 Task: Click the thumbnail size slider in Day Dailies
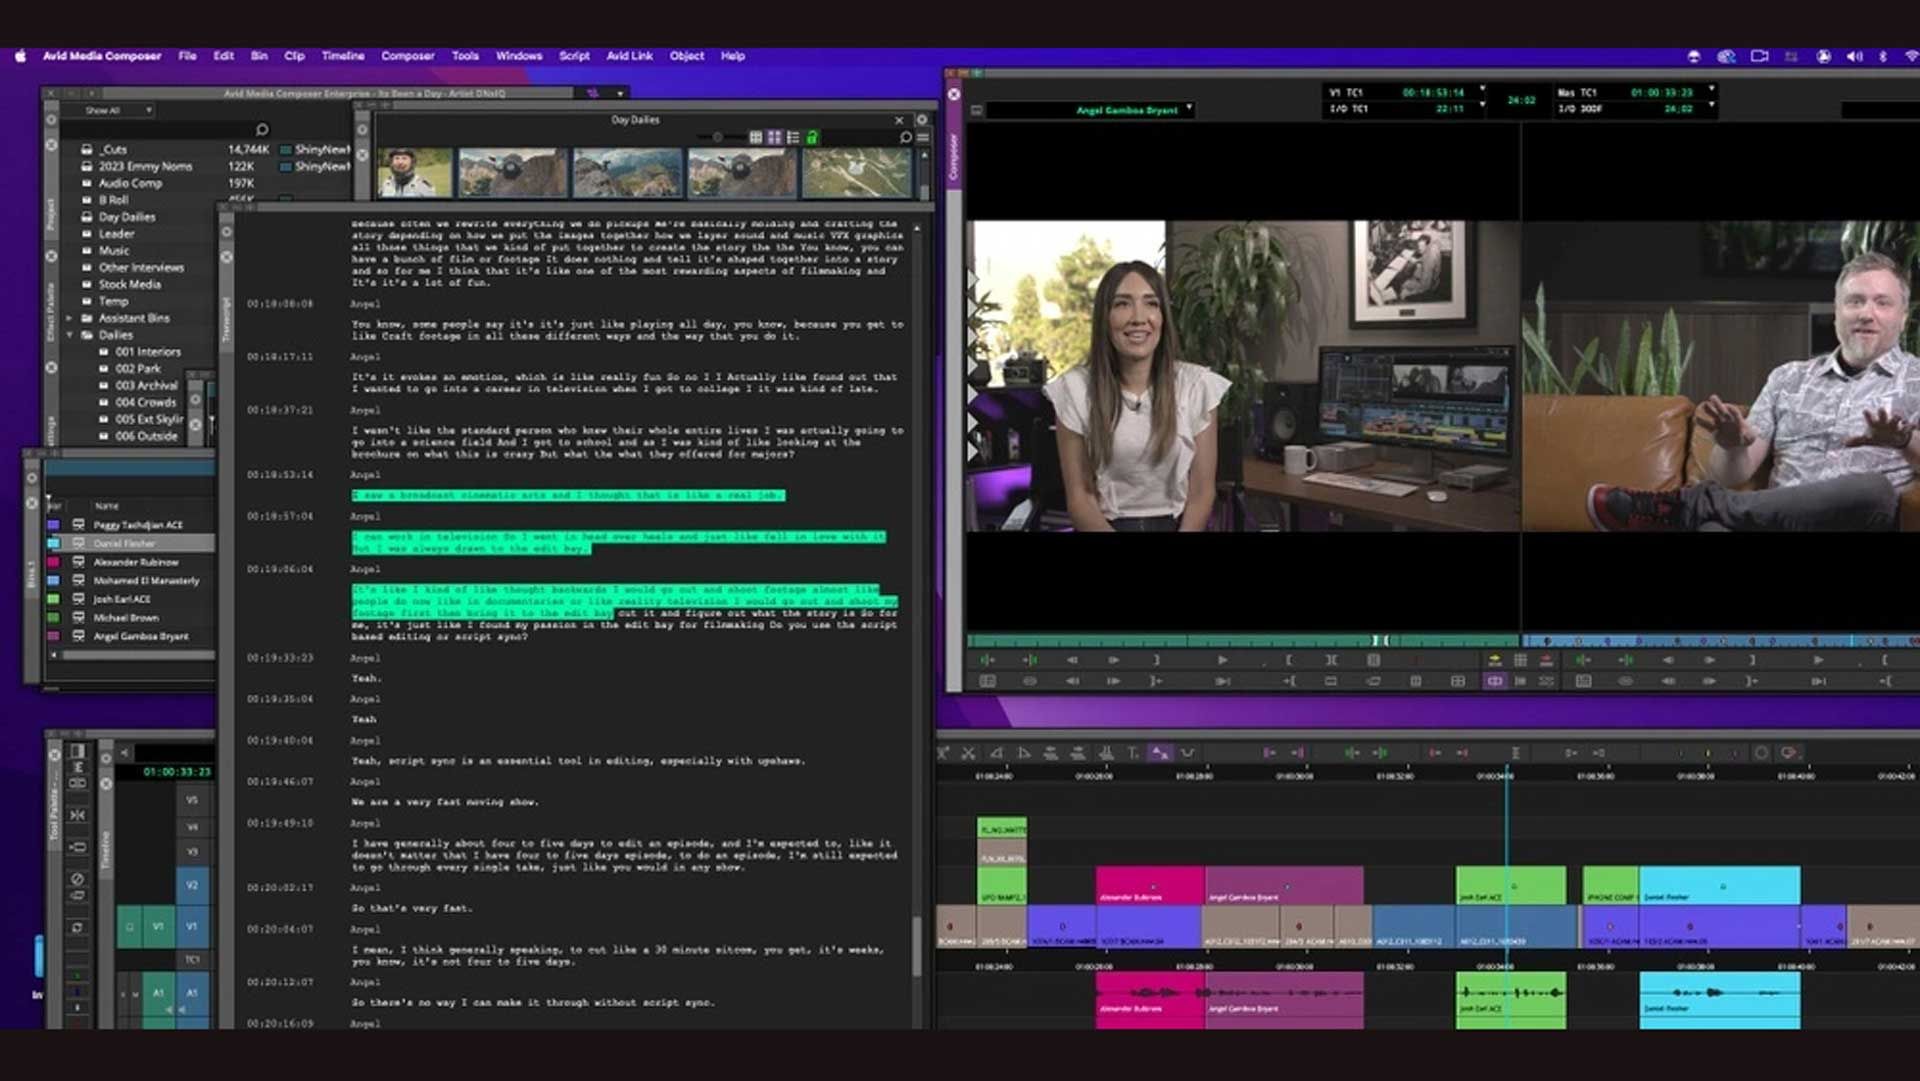(718, 137)
